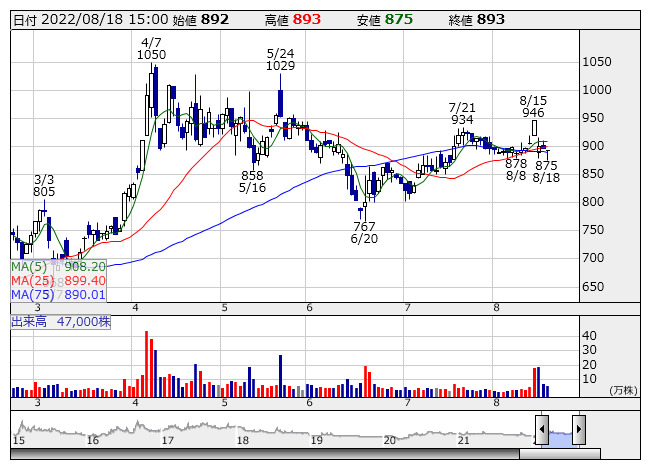The image size is (653, 470).
Task: Click the 3/3 805 price label
Action: click(44, 186)
